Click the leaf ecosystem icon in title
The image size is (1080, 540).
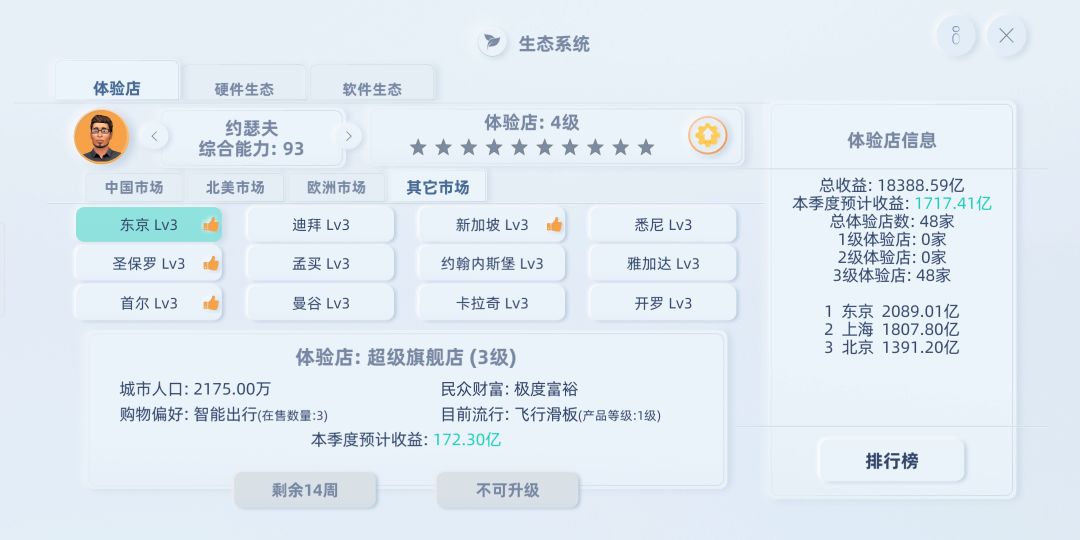[491, 43]
